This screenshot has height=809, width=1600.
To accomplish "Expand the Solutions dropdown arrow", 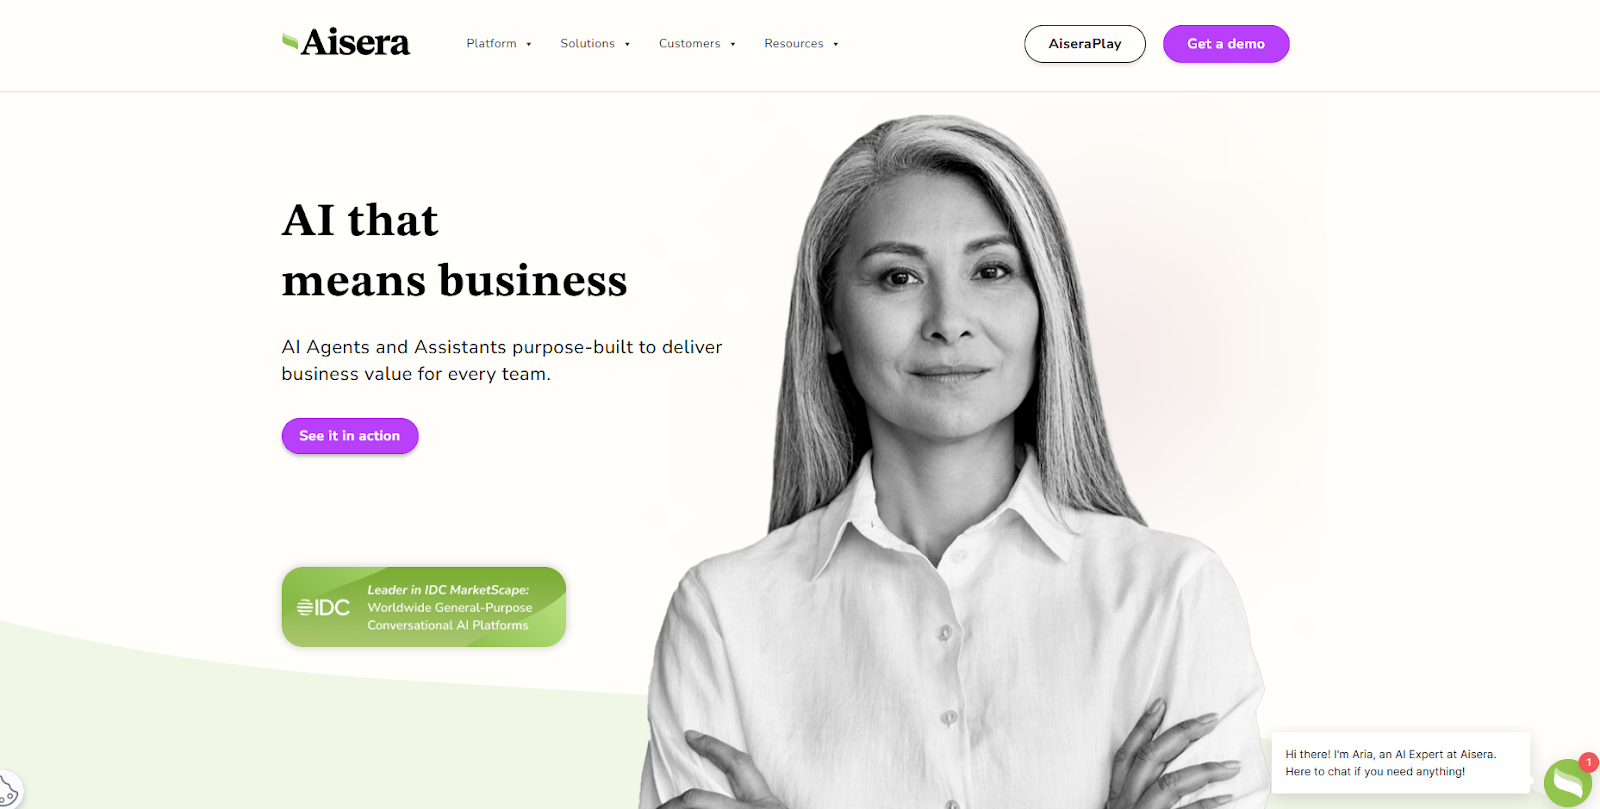I will tap(627, 44).
